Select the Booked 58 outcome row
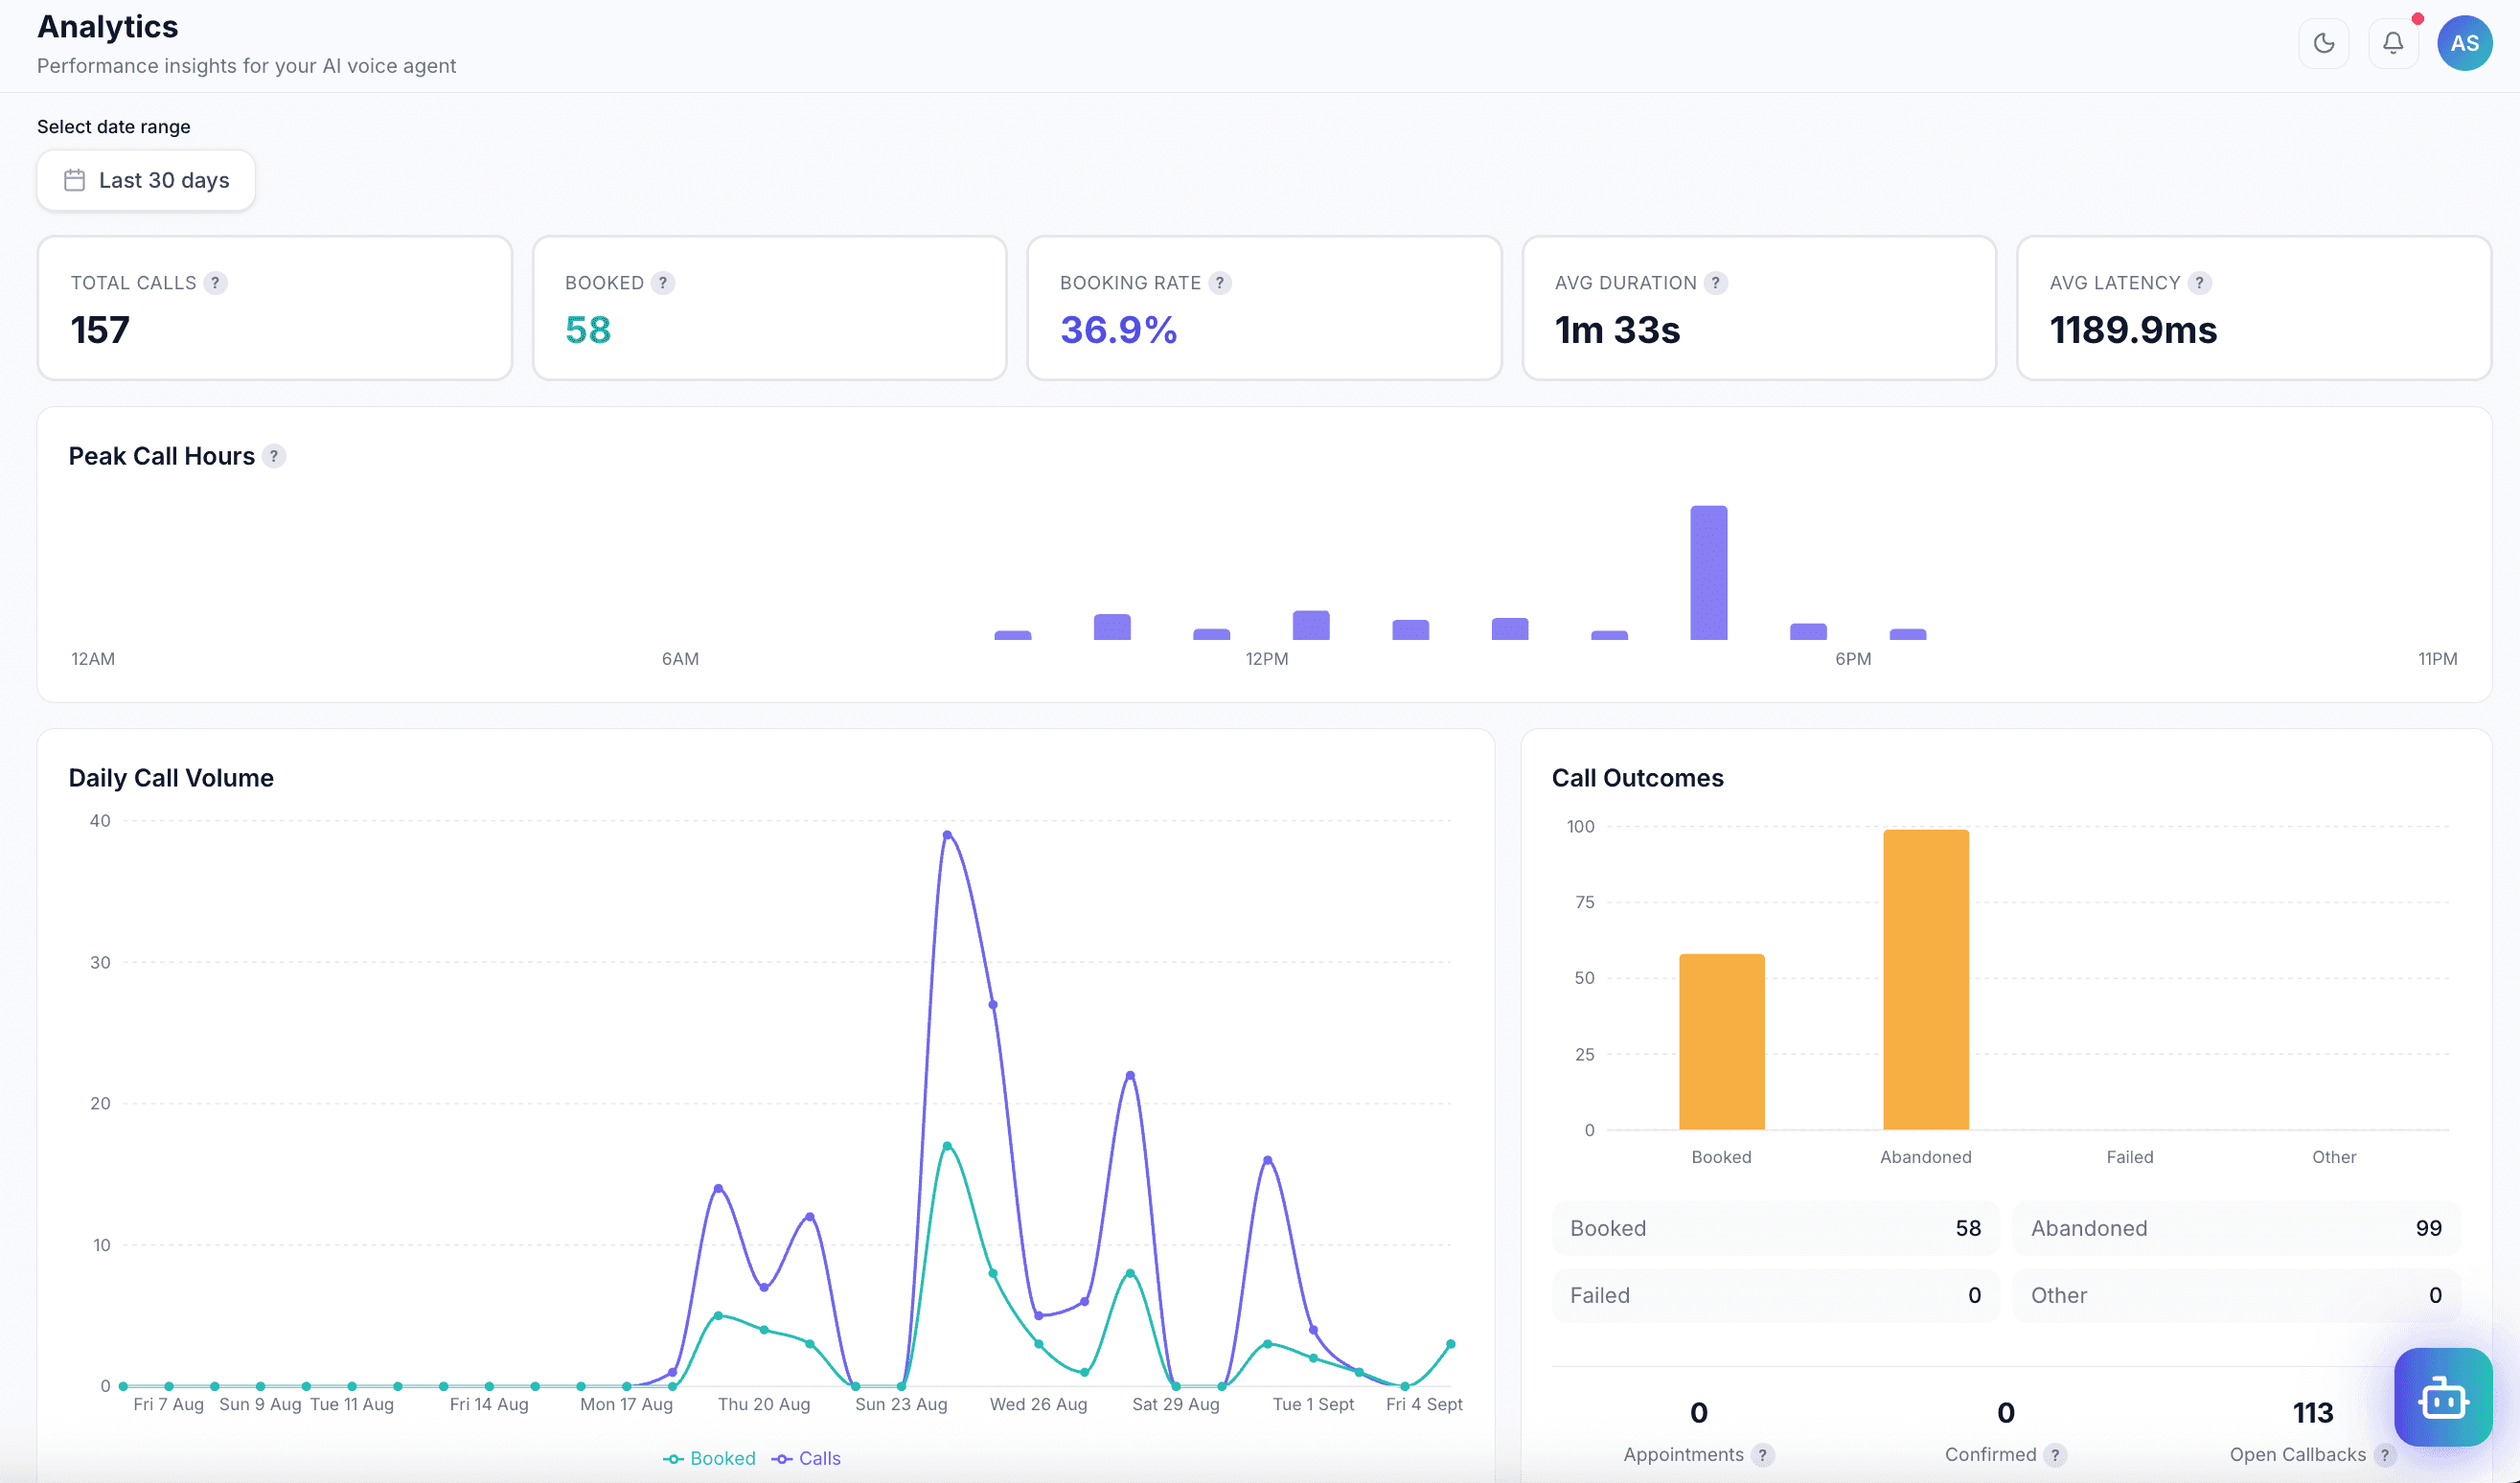 pos(1775,1228)
